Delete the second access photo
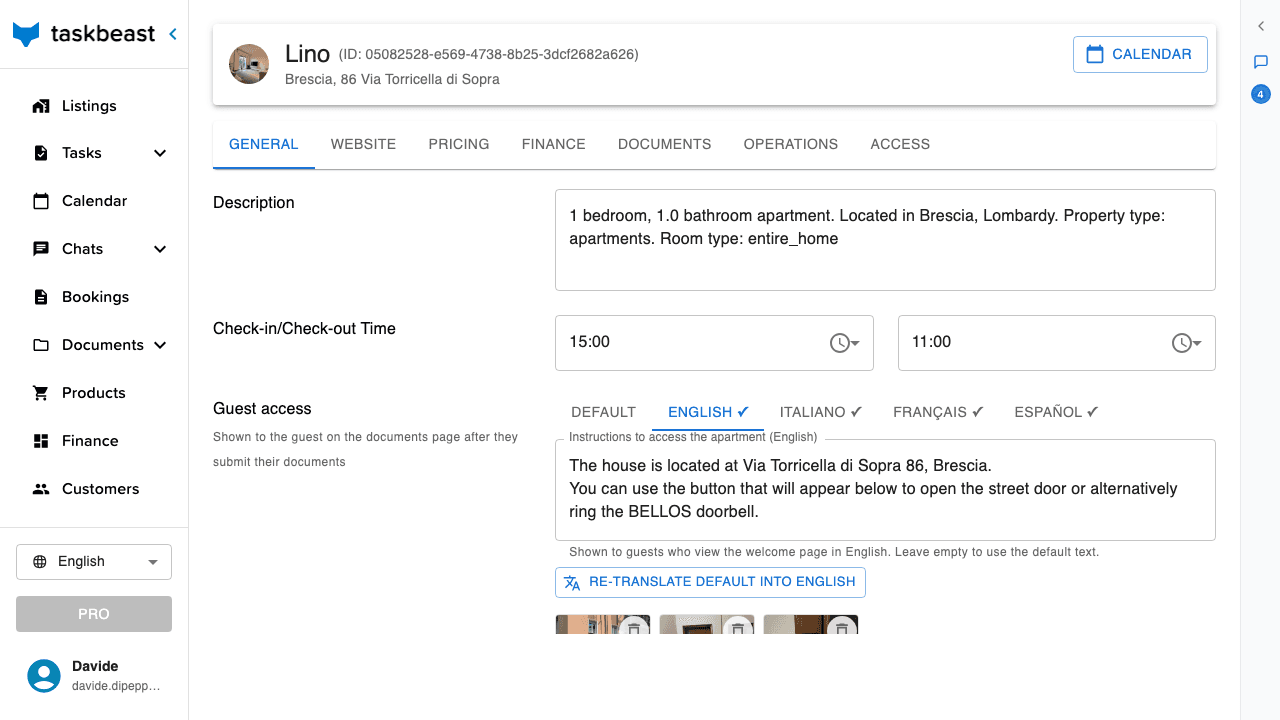The height and width of the screenshot is (720, 1280). click(738, 627)
